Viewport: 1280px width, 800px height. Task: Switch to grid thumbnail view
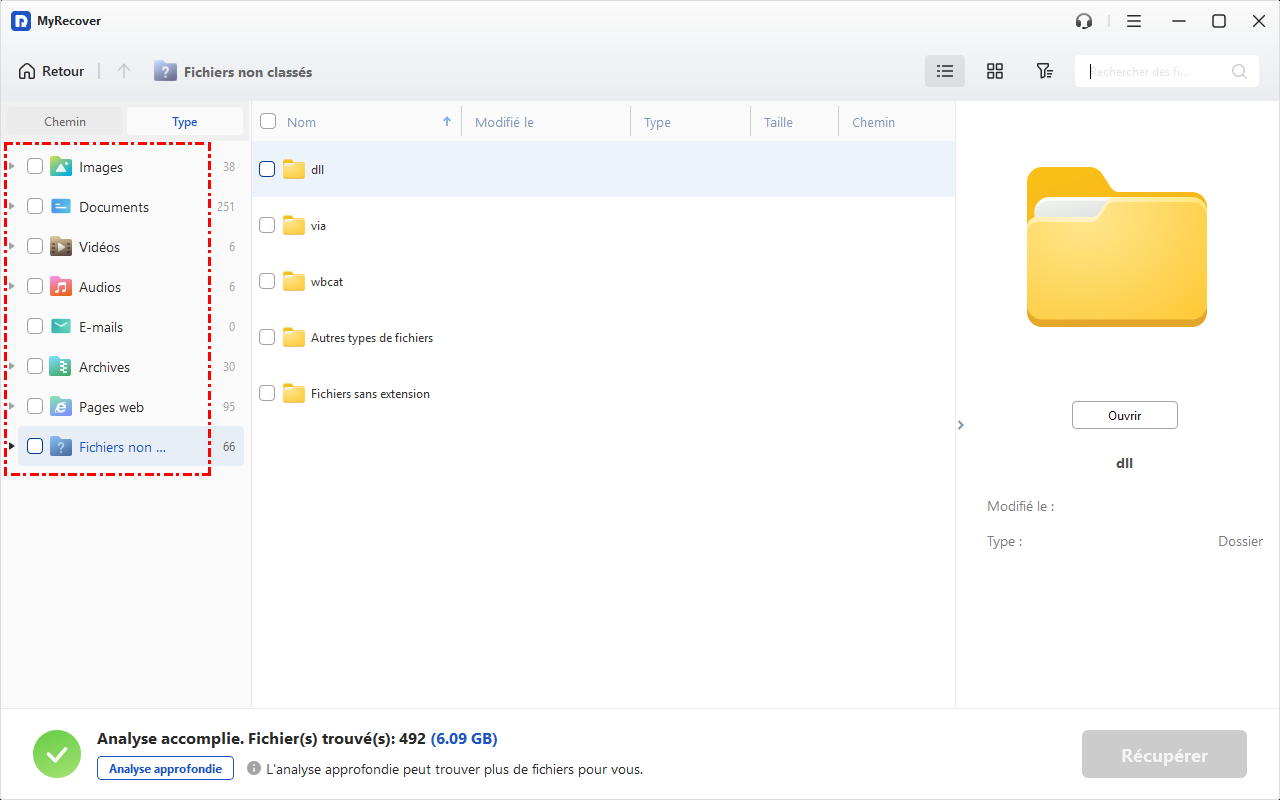pyautogui.click(x=994, y=71)
